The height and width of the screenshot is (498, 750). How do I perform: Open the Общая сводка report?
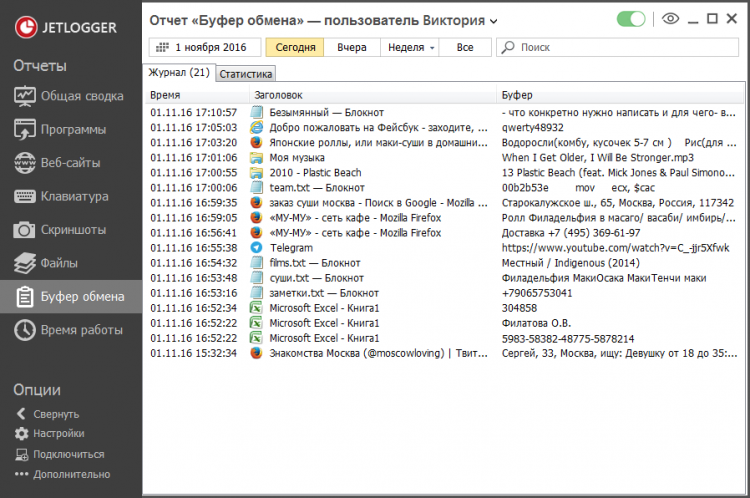point(71,96)
